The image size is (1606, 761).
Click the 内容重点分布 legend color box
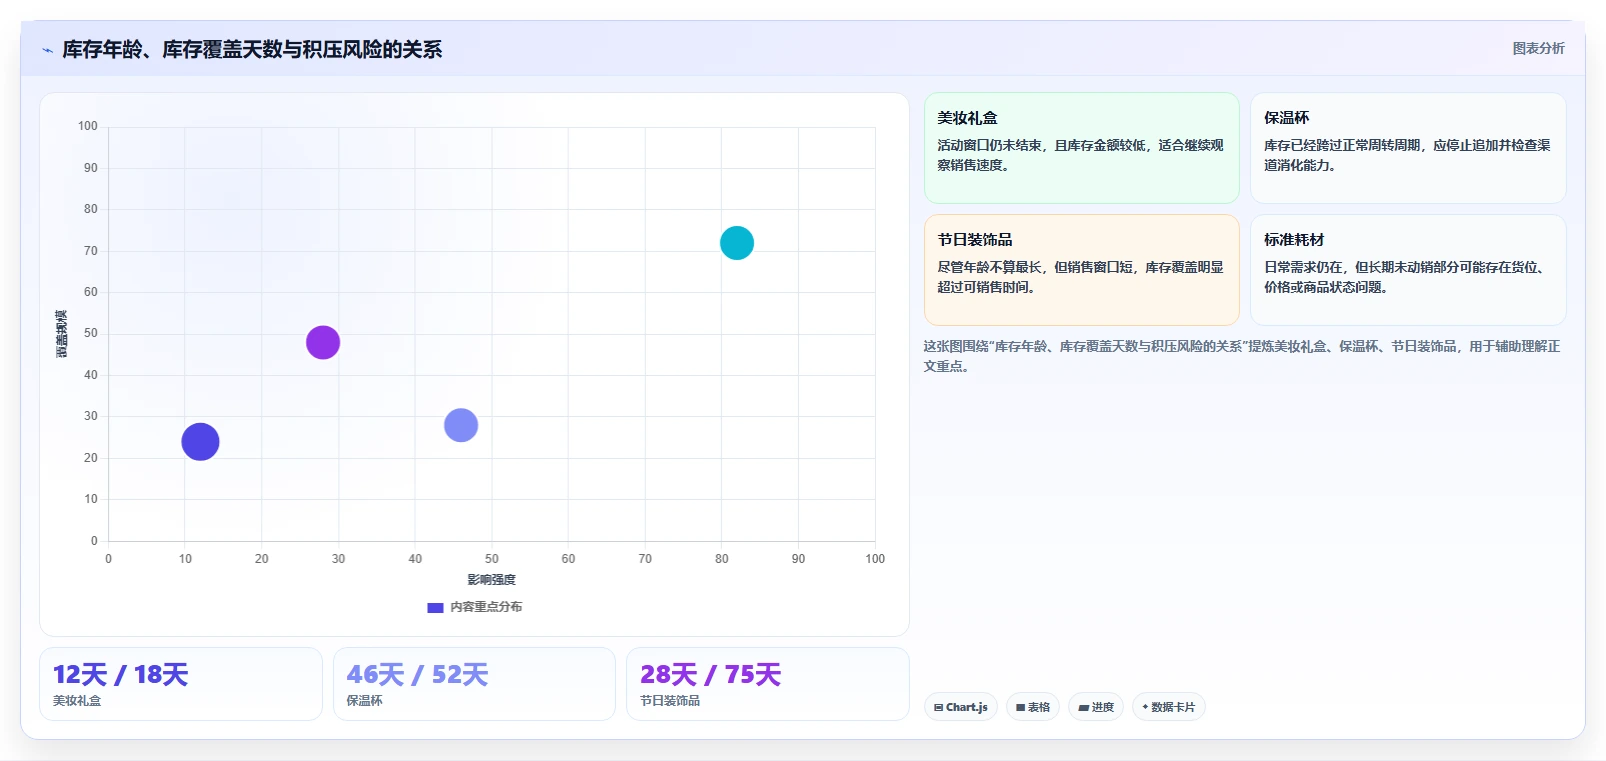[435, 607]
